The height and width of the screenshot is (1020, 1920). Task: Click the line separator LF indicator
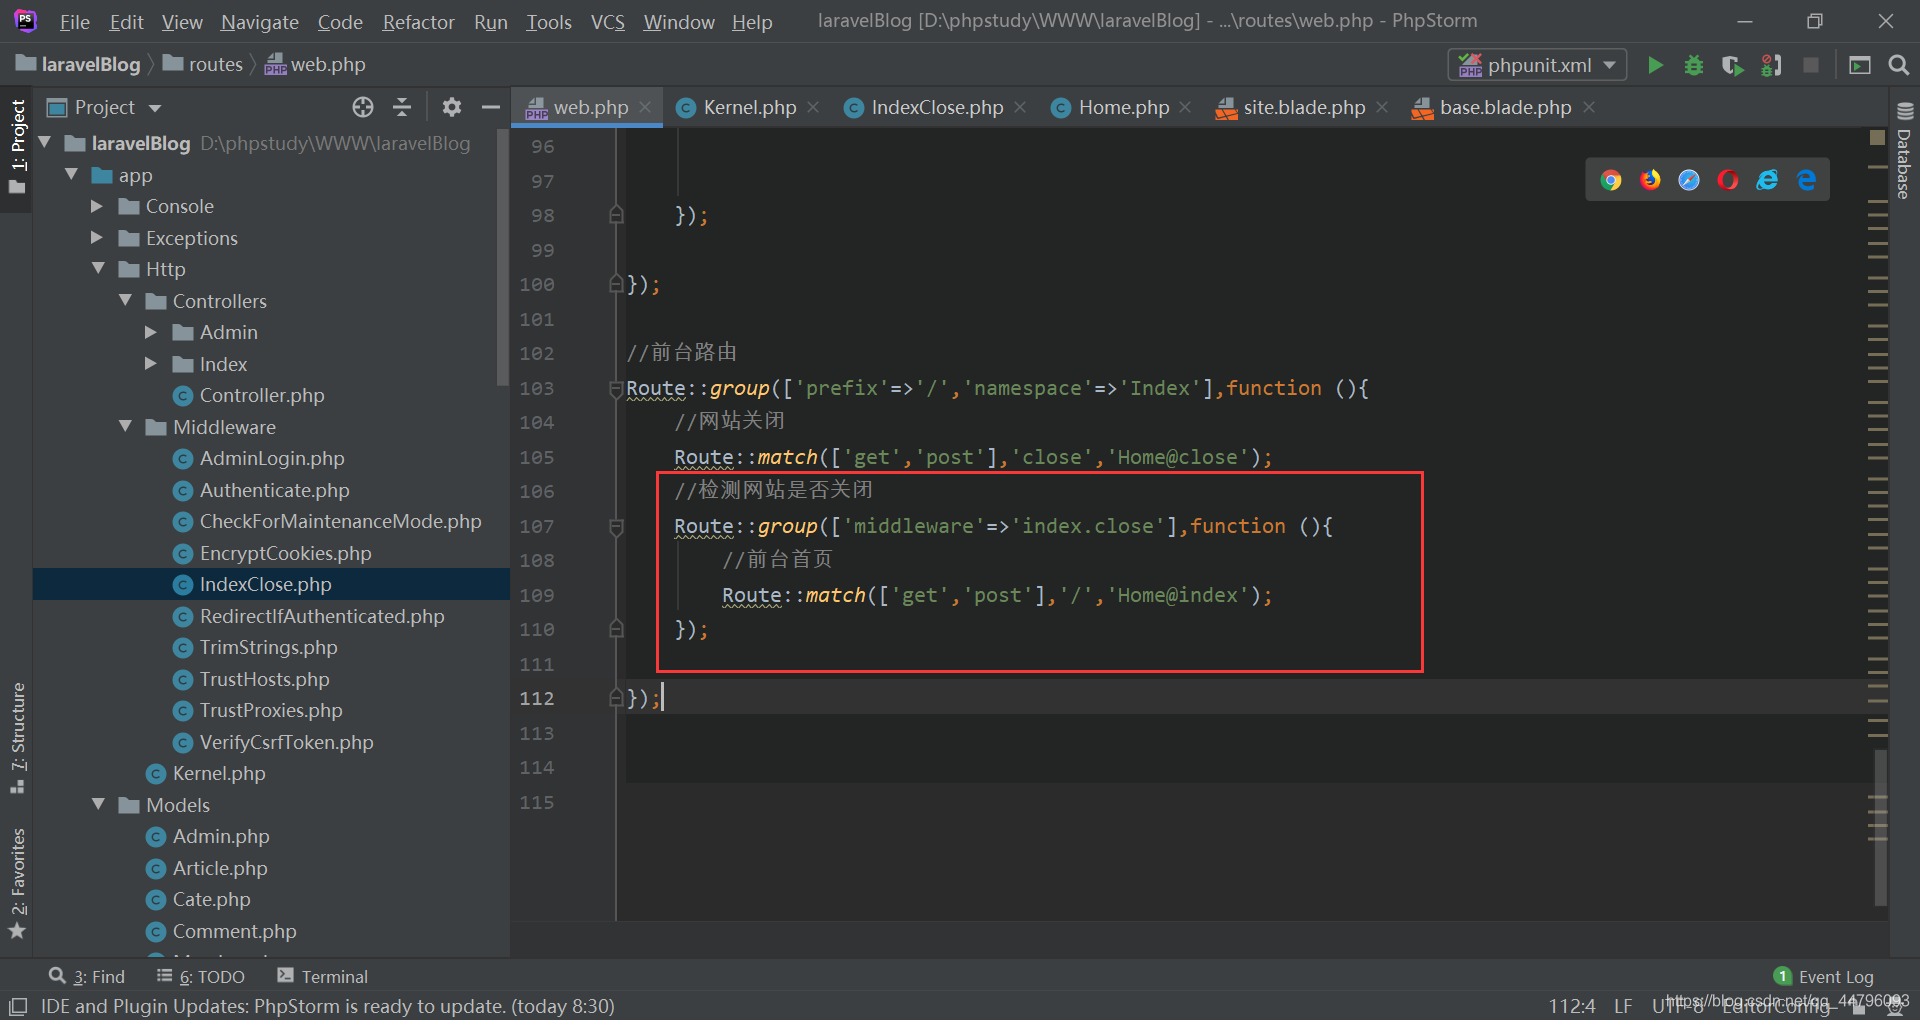[1623, 1006]
